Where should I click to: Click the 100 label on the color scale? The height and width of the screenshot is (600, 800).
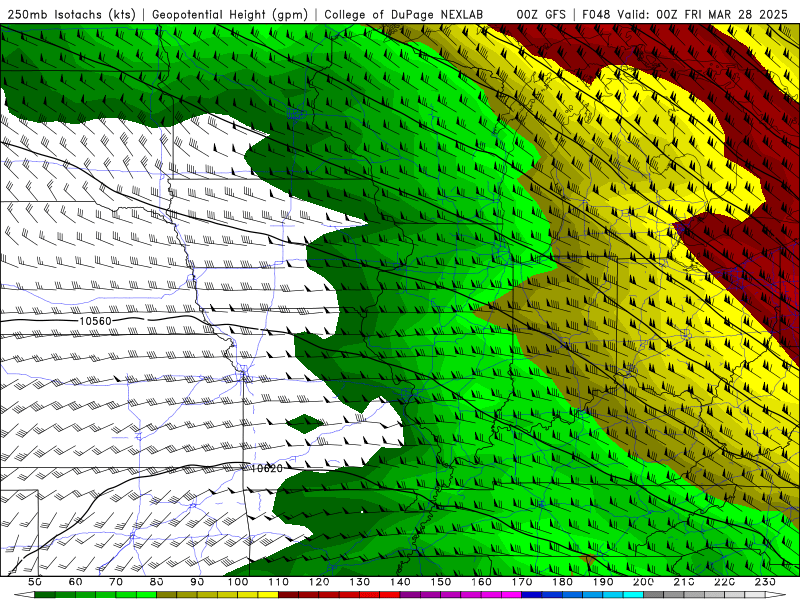[x=238, y=582]
